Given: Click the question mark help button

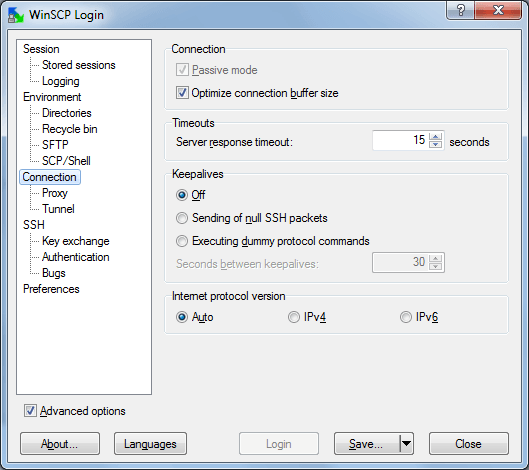Looking at the screenshot, I should [461, 10].
